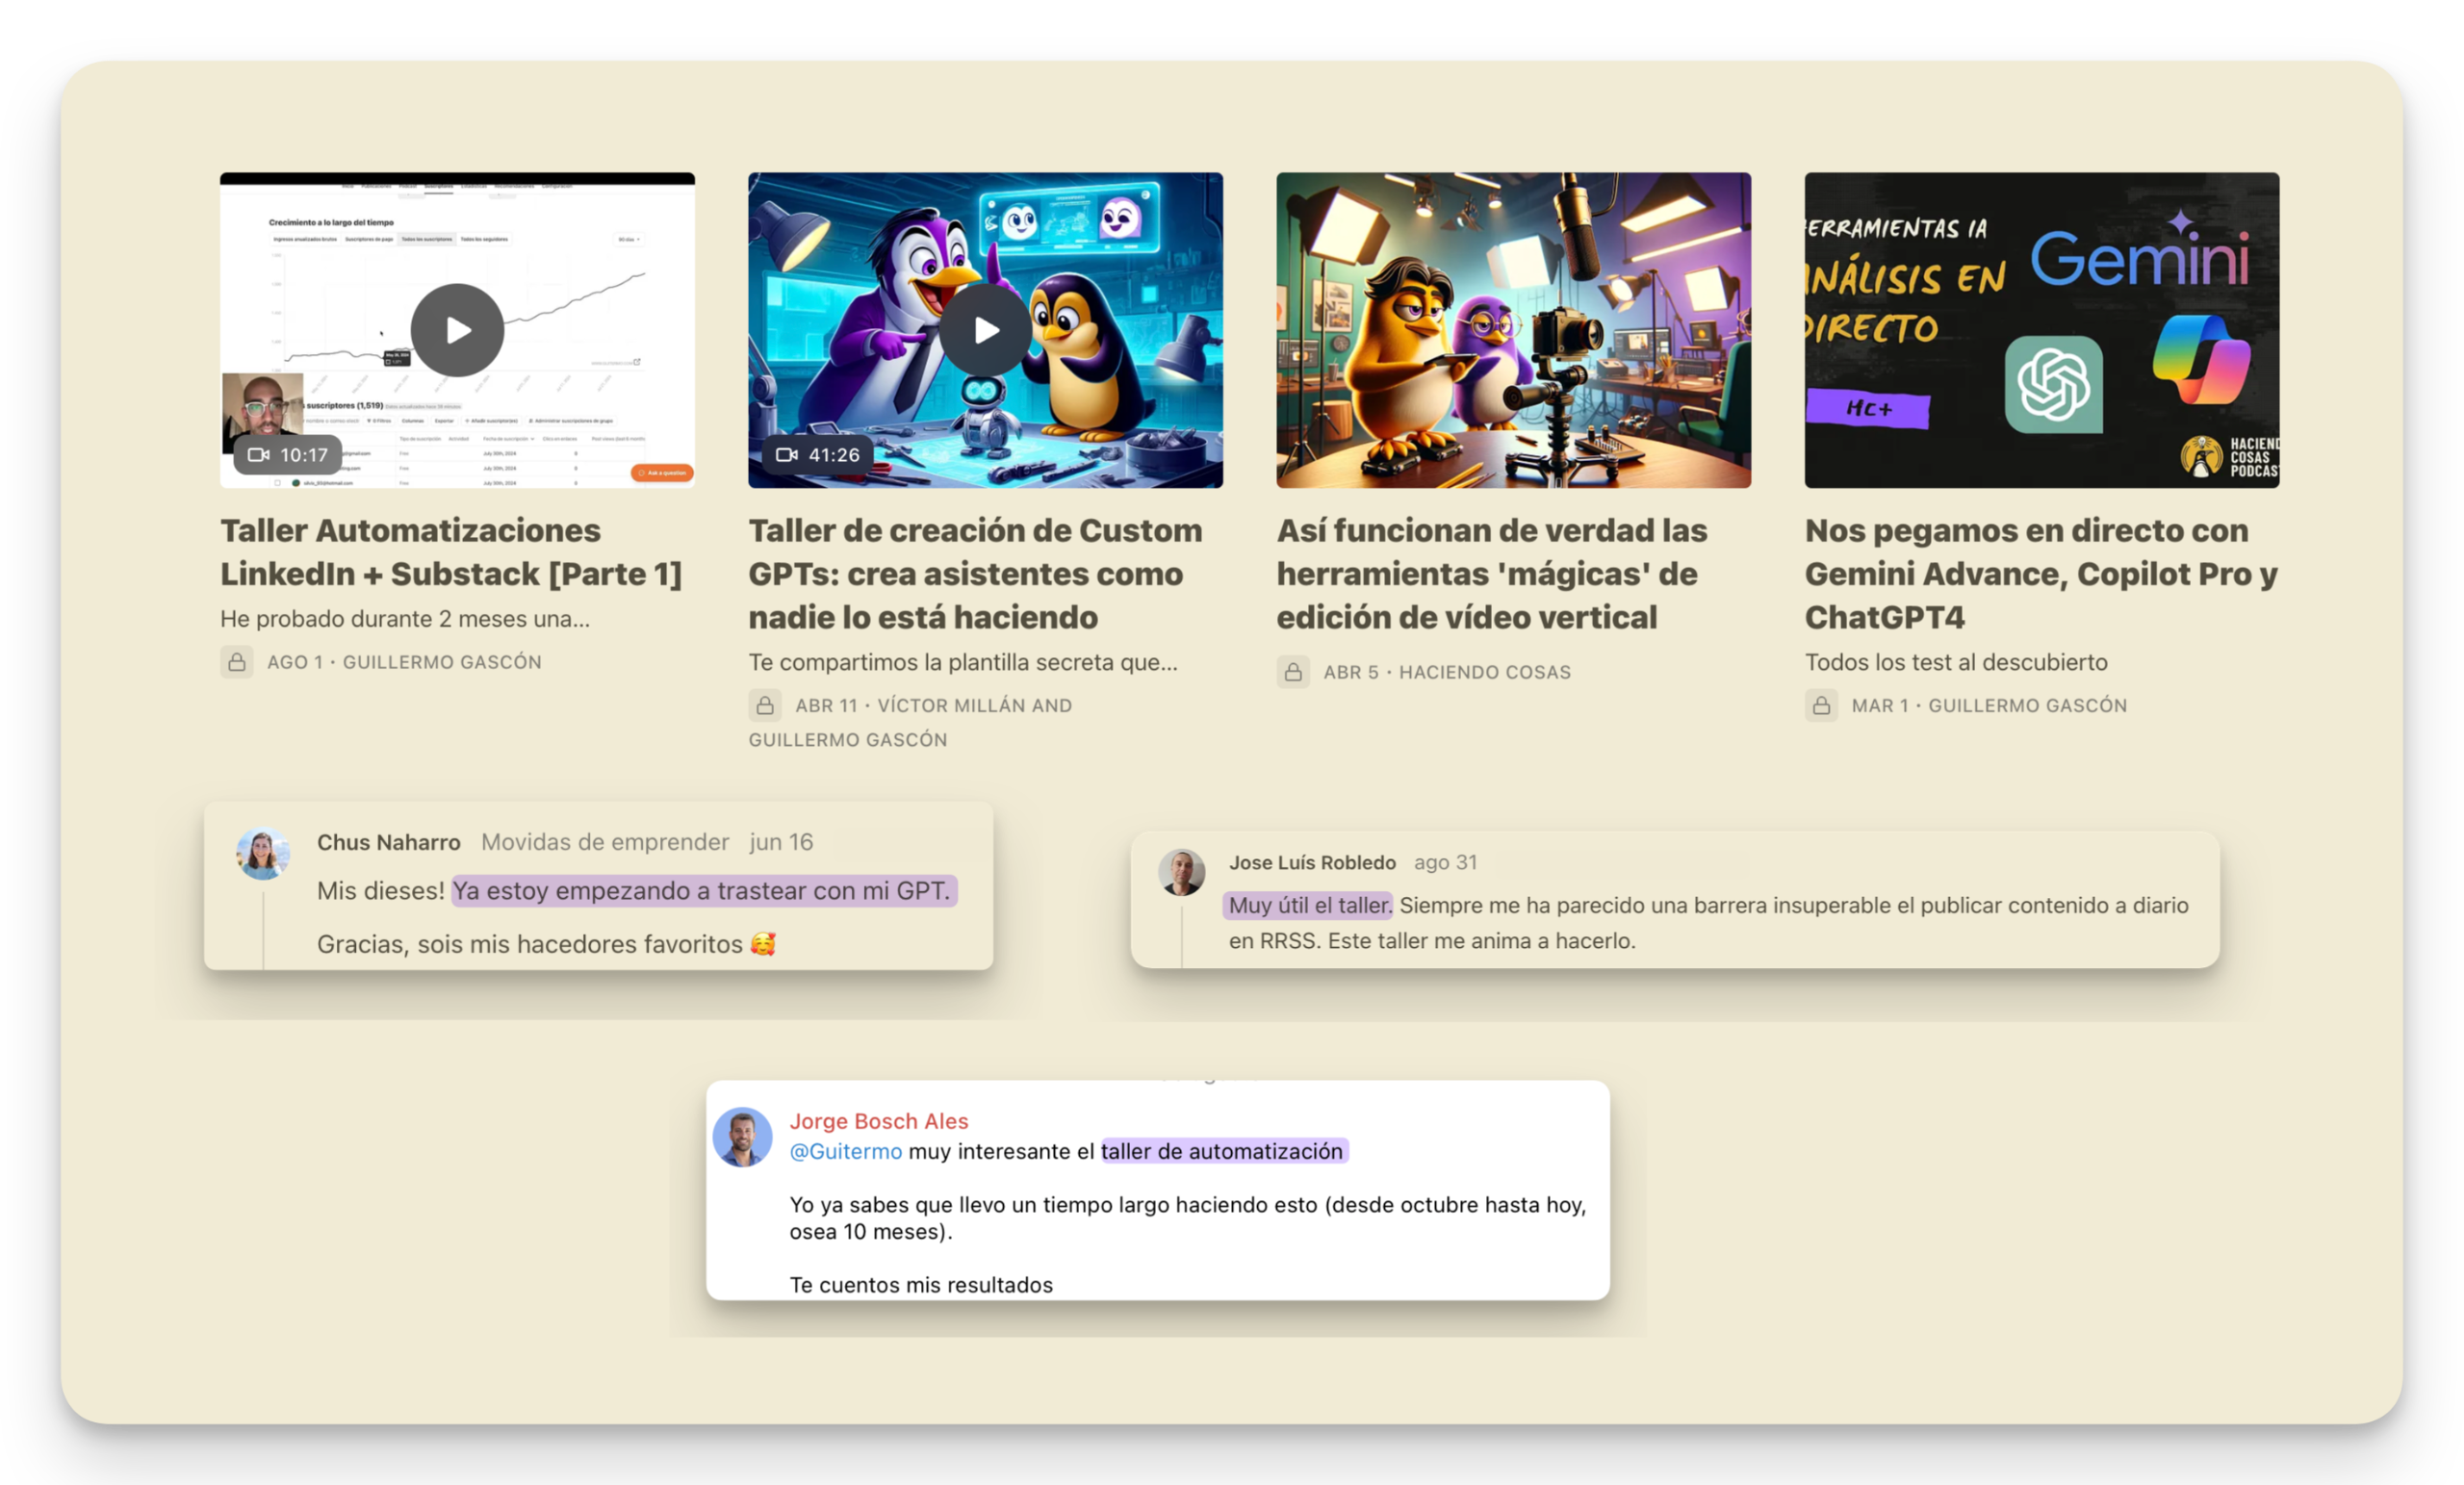Click the lock icon beside ABR 5
Image resolution: width=2464 pixels, height=1485 pixels.
coord(1293,672)
